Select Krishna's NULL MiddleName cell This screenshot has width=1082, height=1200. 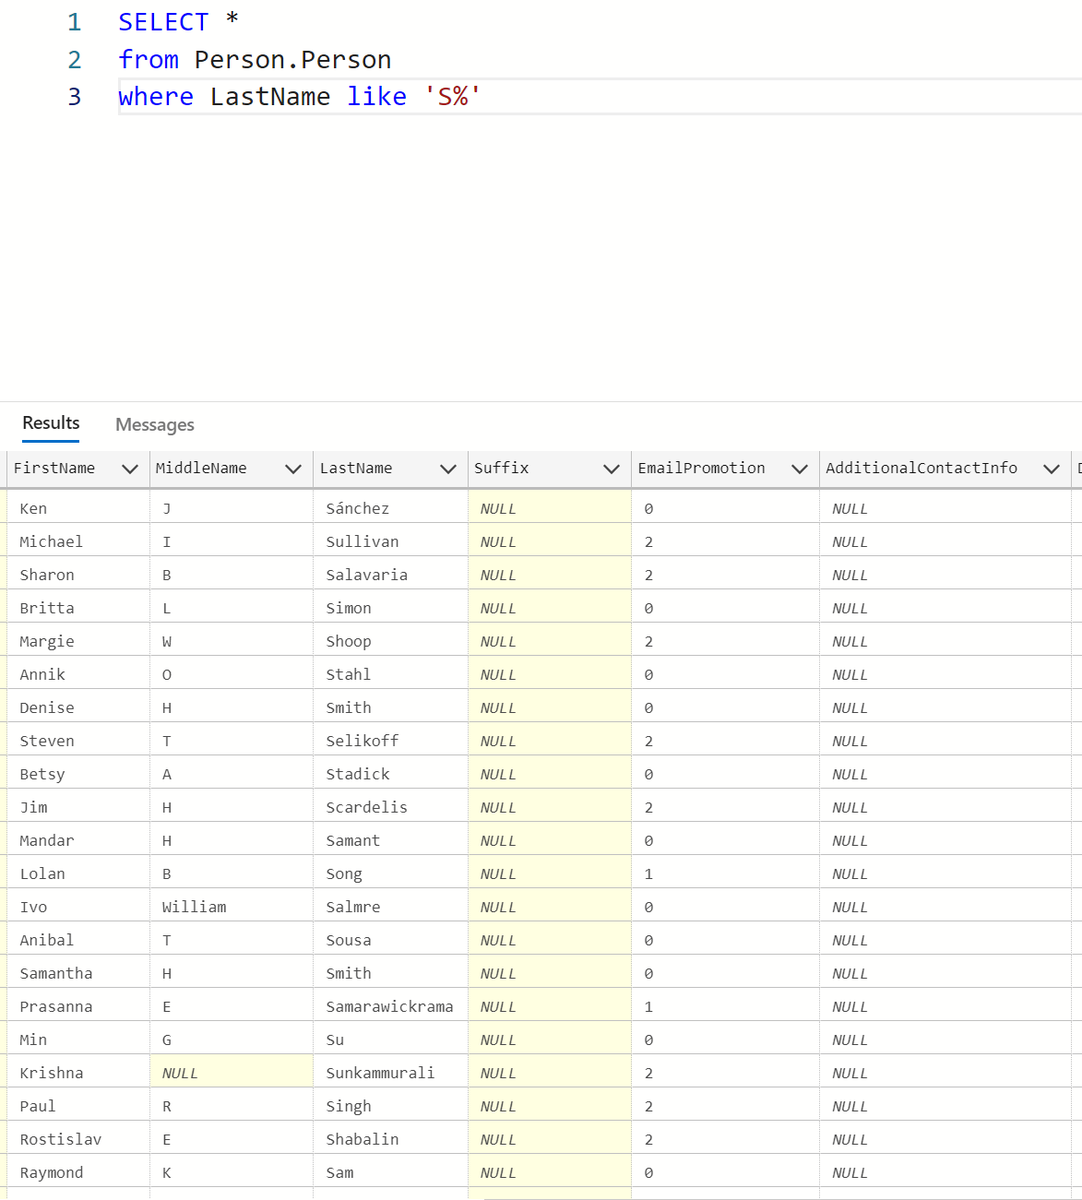click(231, 1072)
